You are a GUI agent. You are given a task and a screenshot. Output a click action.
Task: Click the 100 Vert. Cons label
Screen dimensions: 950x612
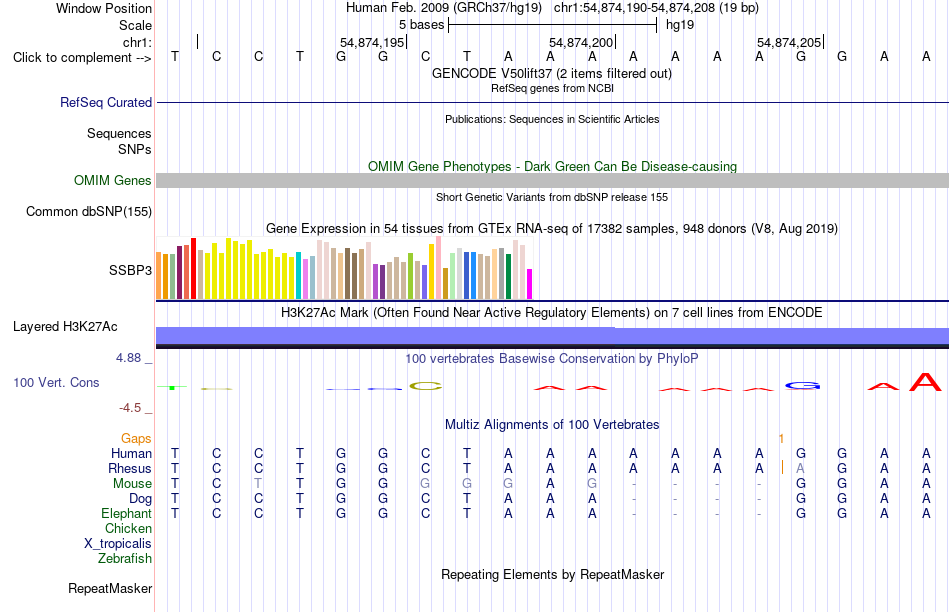point(56,382)
